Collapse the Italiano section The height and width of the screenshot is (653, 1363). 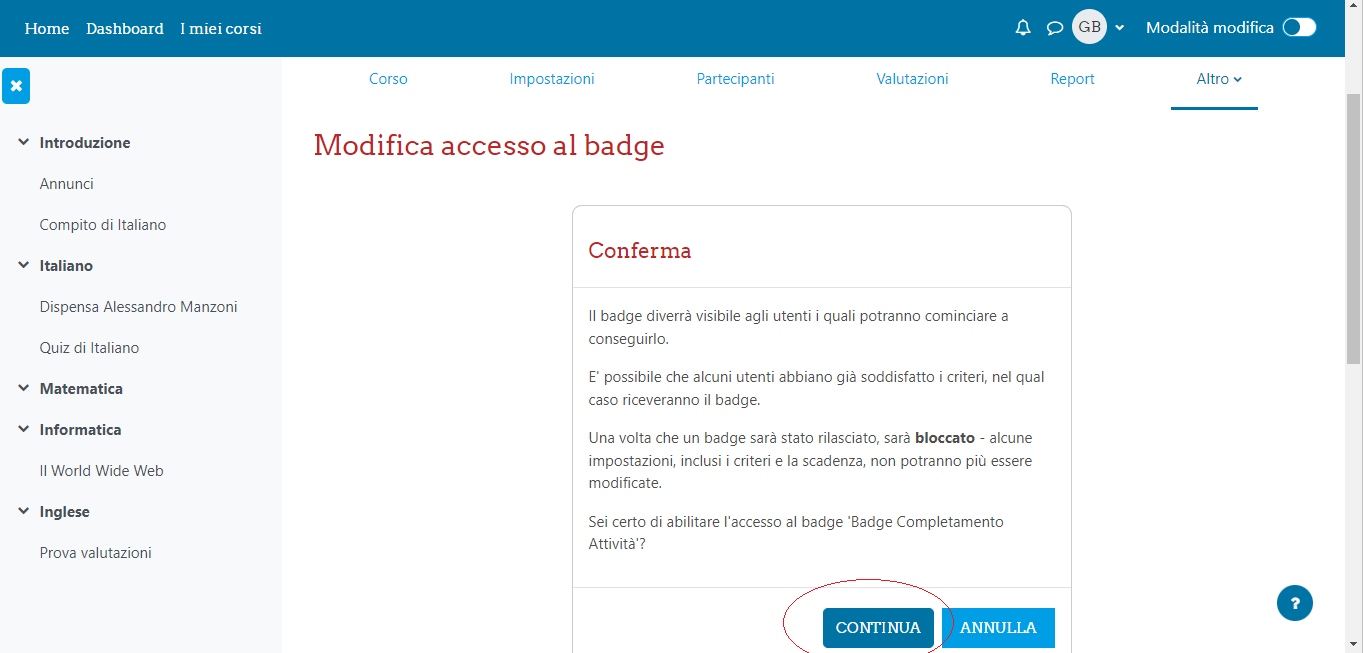click(23, 266)
